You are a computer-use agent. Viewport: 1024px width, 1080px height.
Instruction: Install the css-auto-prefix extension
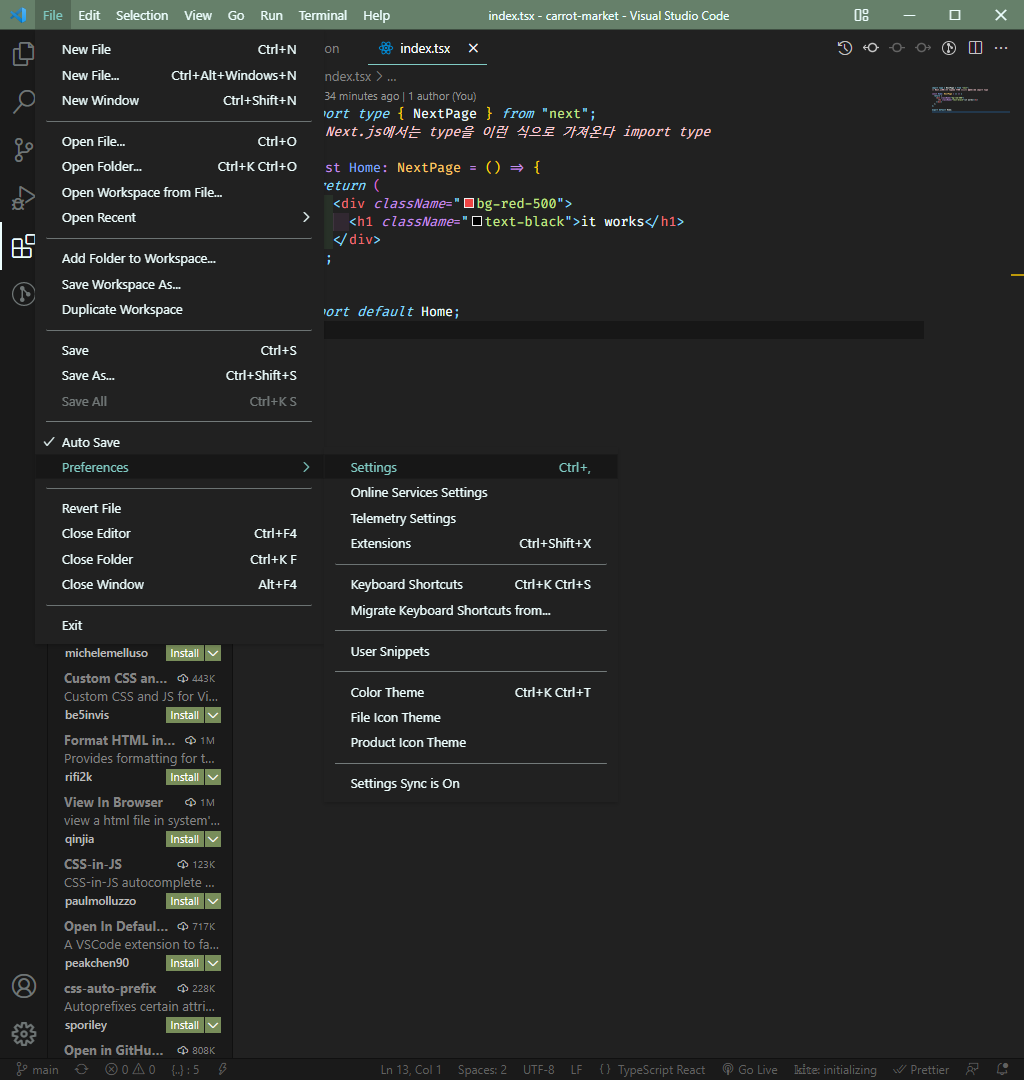(x=185, y=1025)
